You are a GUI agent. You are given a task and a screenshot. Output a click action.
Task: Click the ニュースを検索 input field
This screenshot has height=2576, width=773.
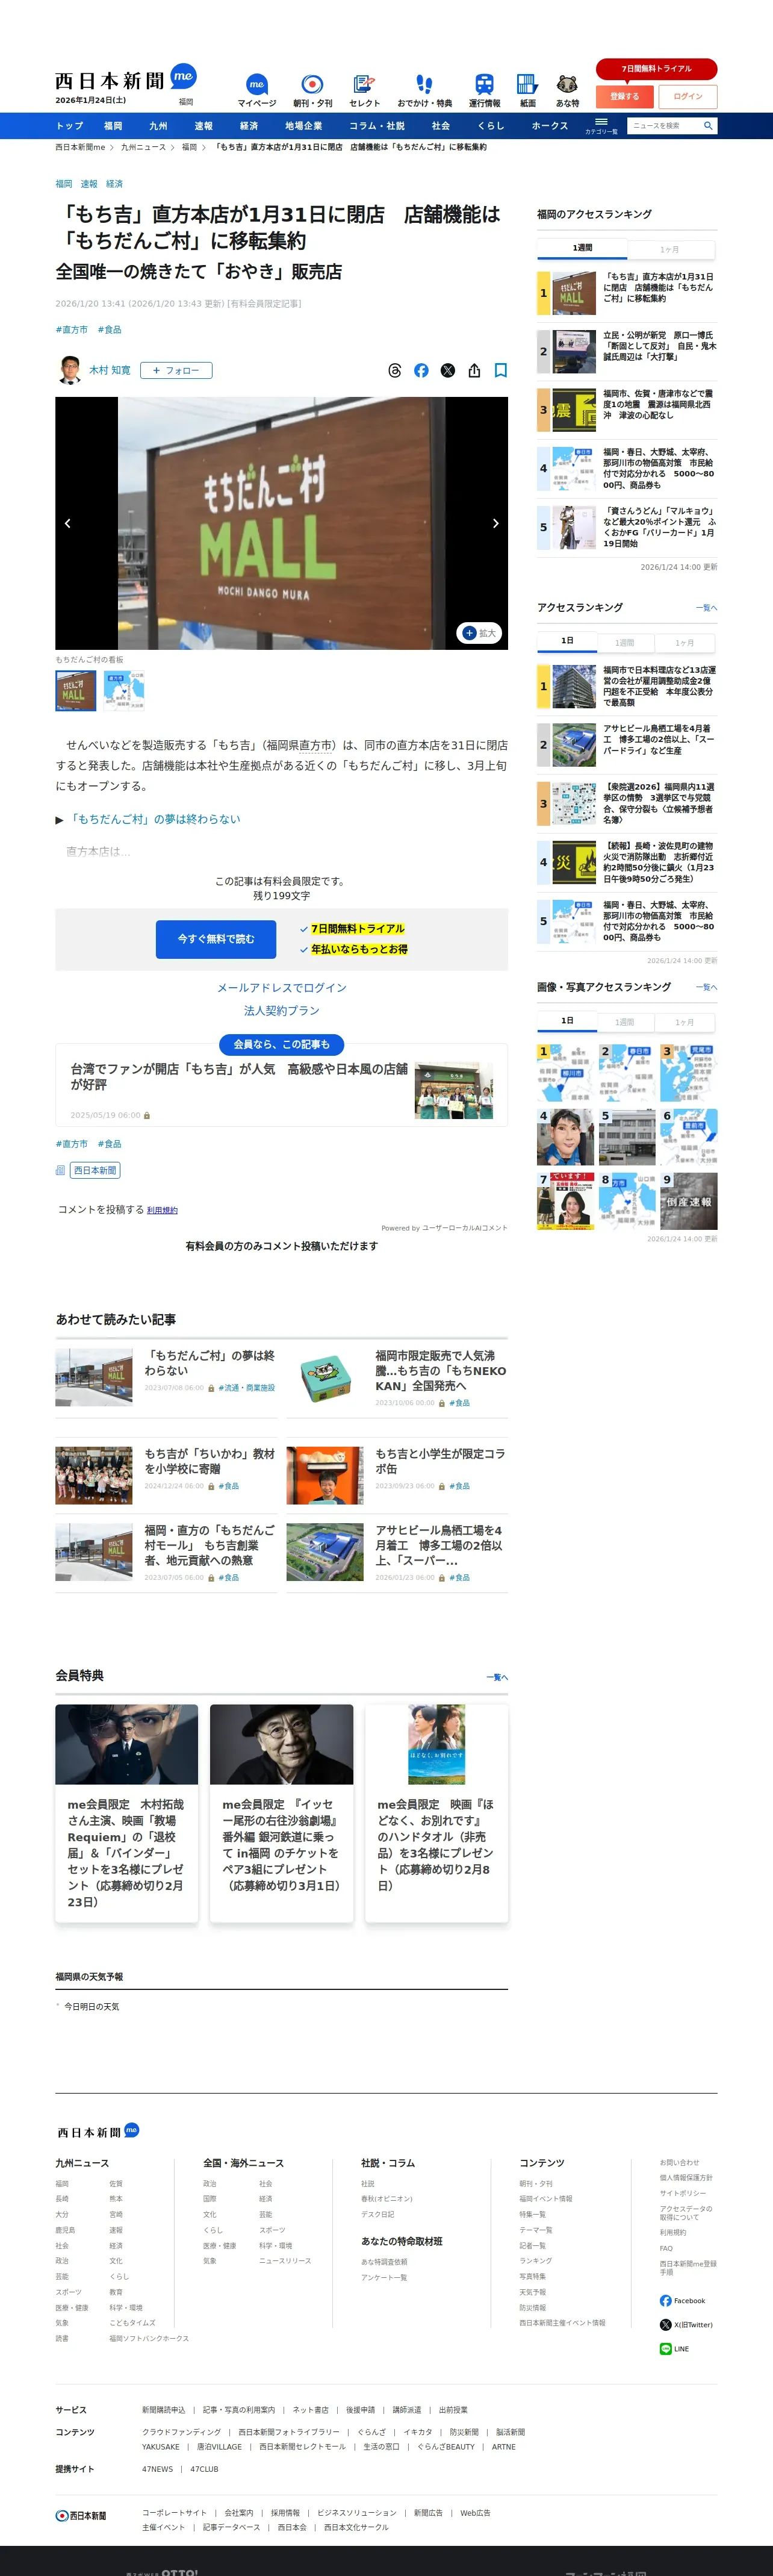(663, 126)
